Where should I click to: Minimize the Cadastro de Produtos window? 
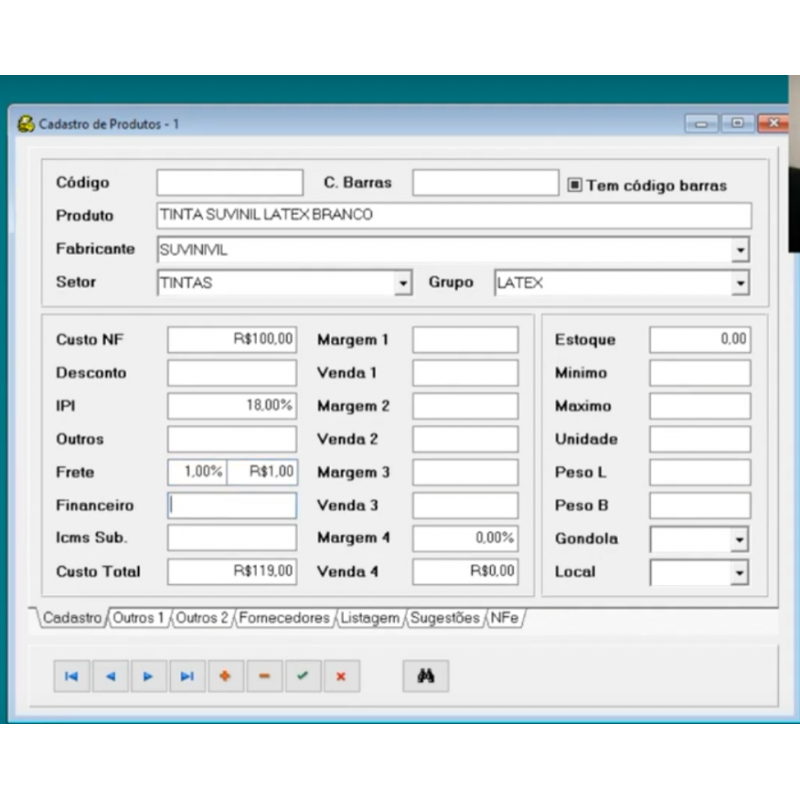pos(702,123)
